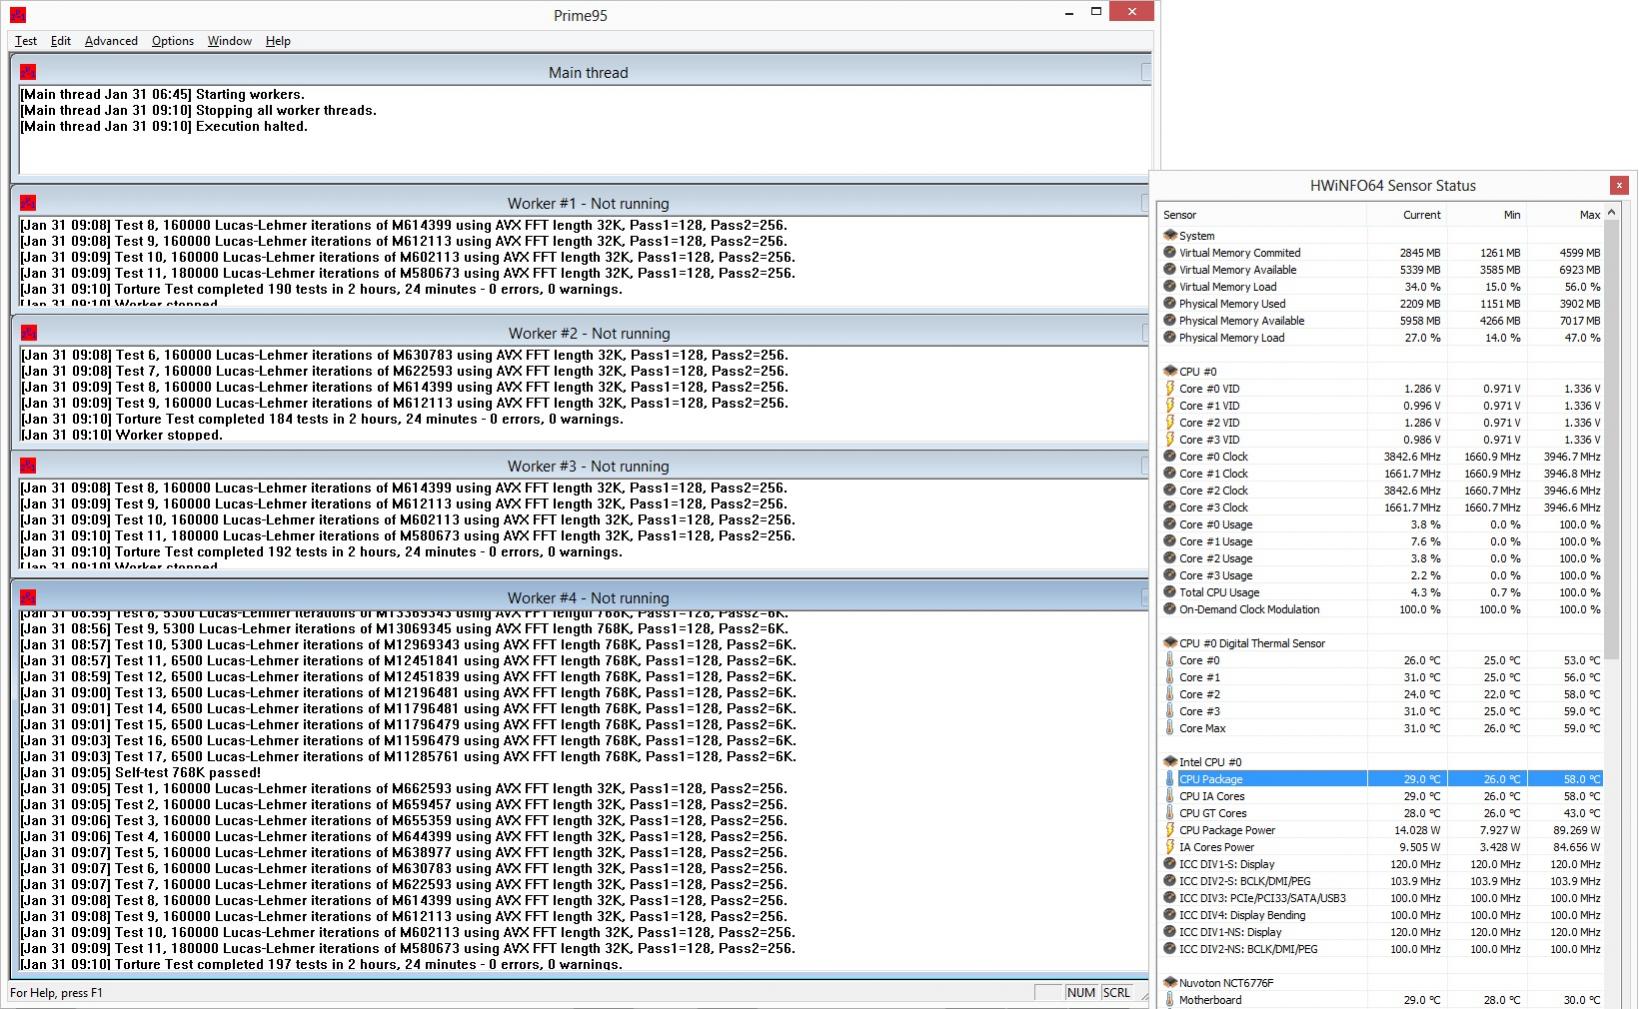Close the HWiNFO64 Sensor Status window
Viewport: 1639px width, 1009px height.
click(1619, 185)
